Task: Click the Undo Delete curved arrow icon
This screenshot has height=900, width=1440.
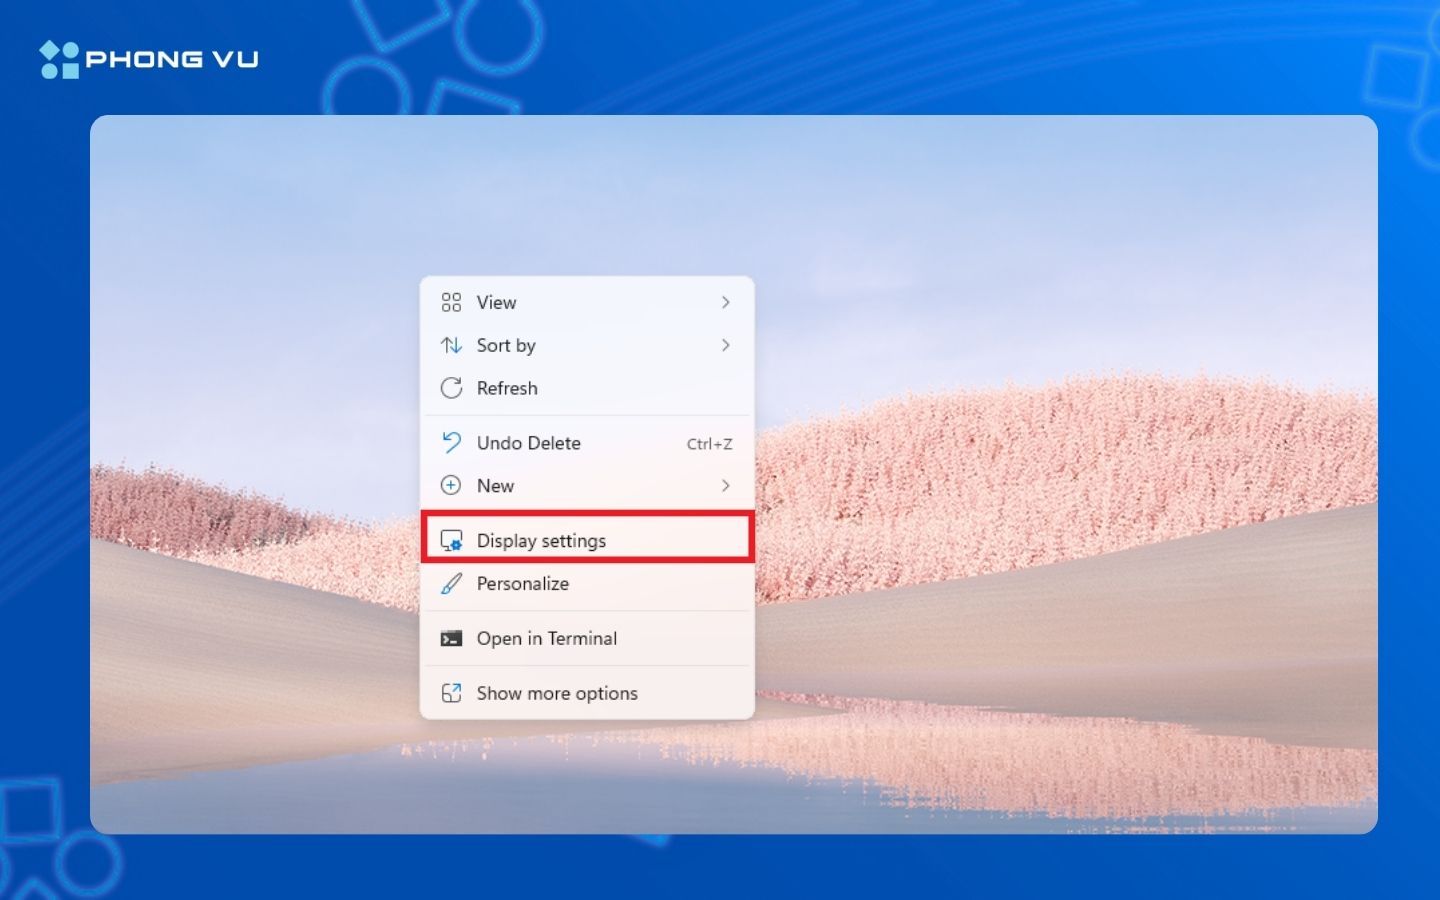Action: coord(452,442)
